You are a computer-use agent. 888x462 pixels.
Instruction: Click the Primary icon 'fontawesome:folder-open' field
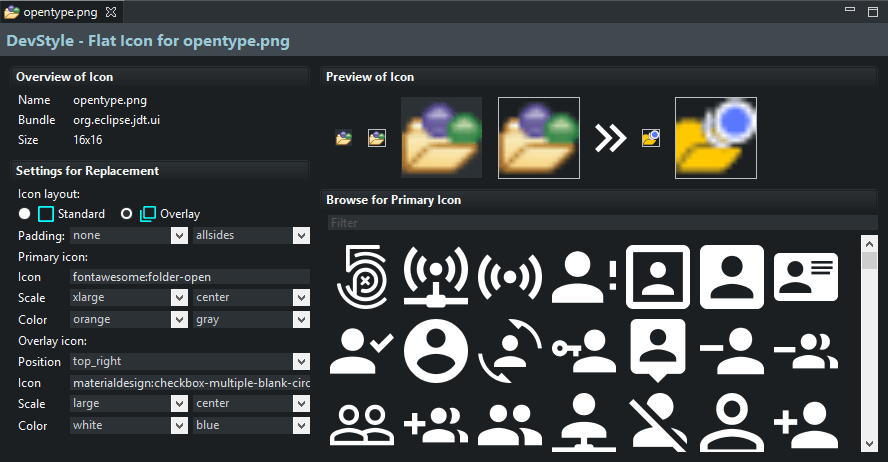pos(190,277)
